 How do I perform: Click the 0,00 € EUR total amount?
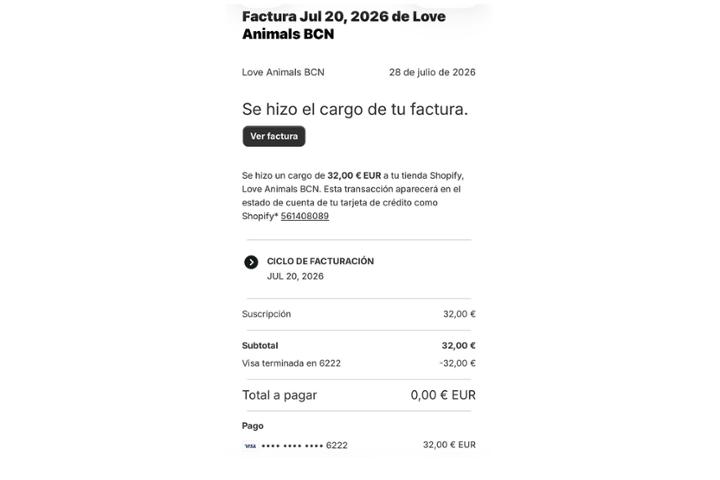(443, 395)
